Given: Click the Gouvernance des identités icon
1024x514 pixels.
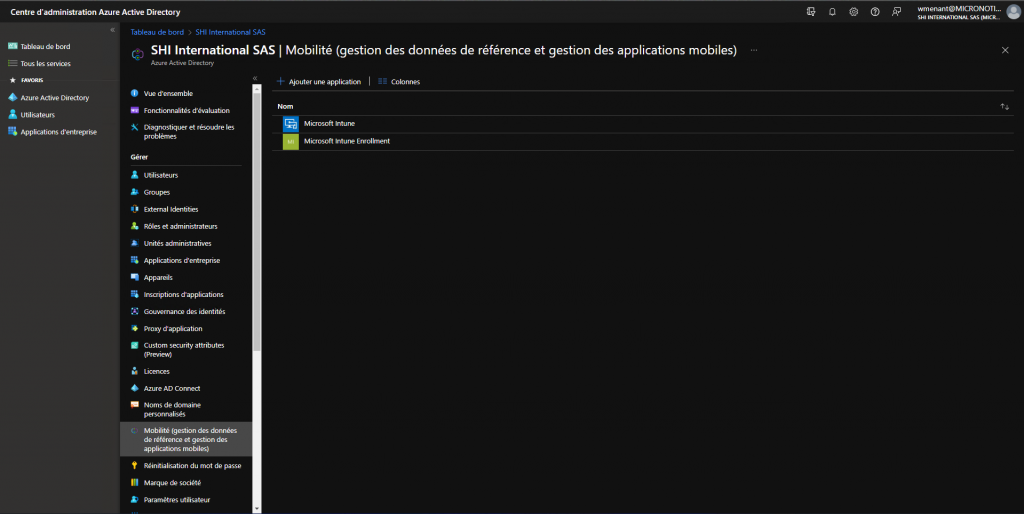Looking at the screenshot, I should 135,312.
